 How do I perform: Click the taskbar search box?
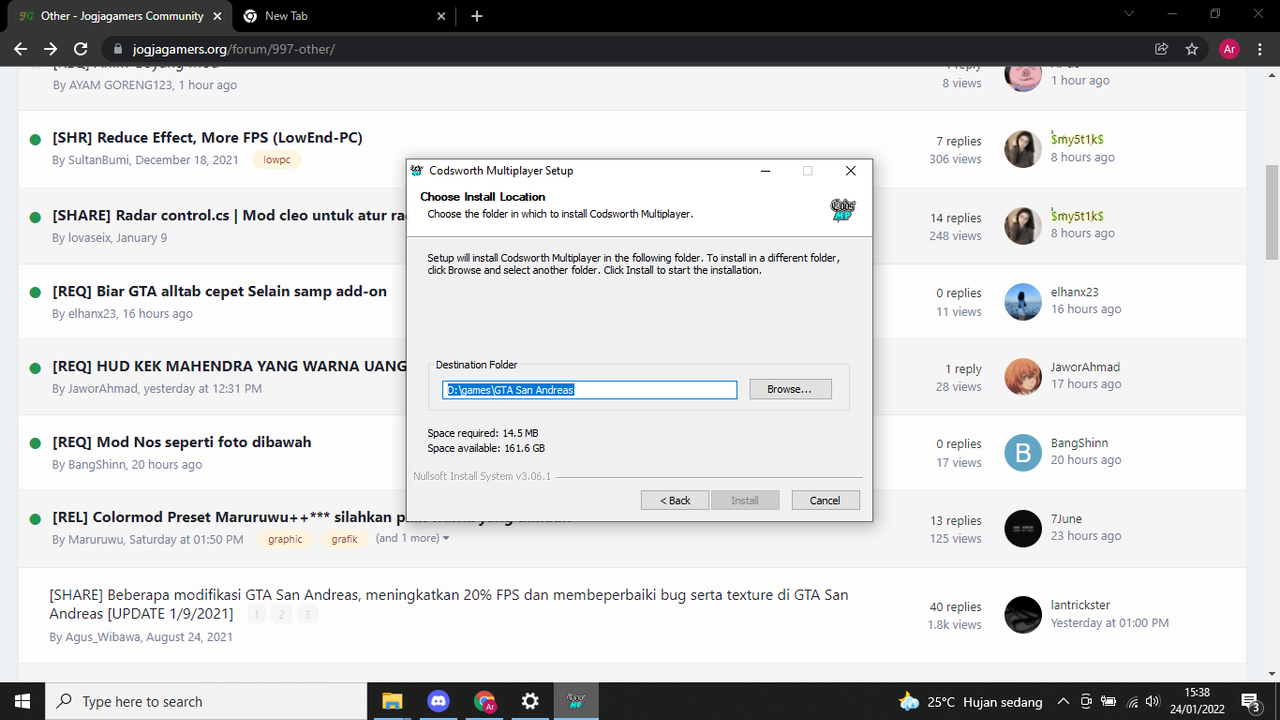click(x=206, y=701)
